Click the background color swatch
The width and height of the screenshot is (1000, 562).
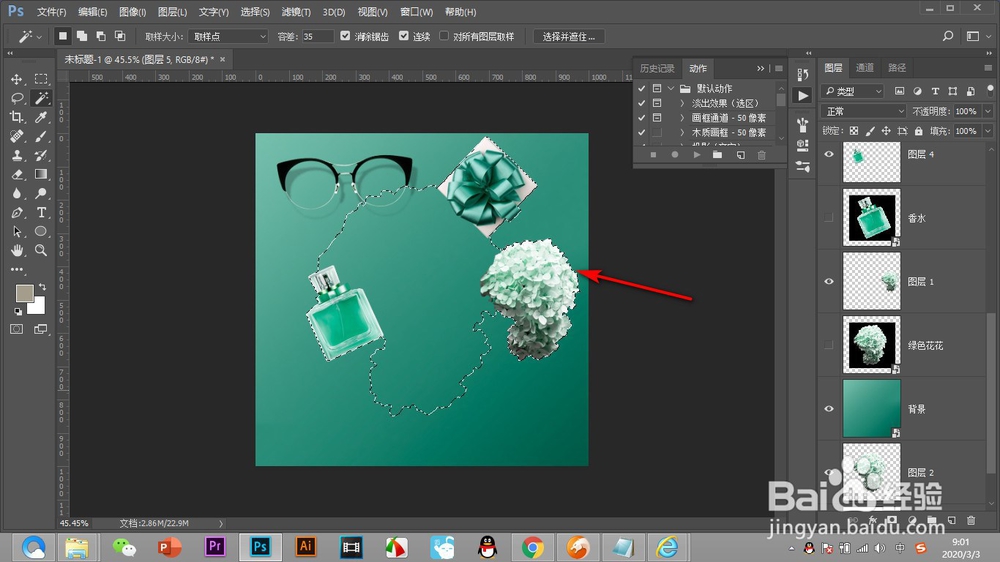click(x=38, y=307)
